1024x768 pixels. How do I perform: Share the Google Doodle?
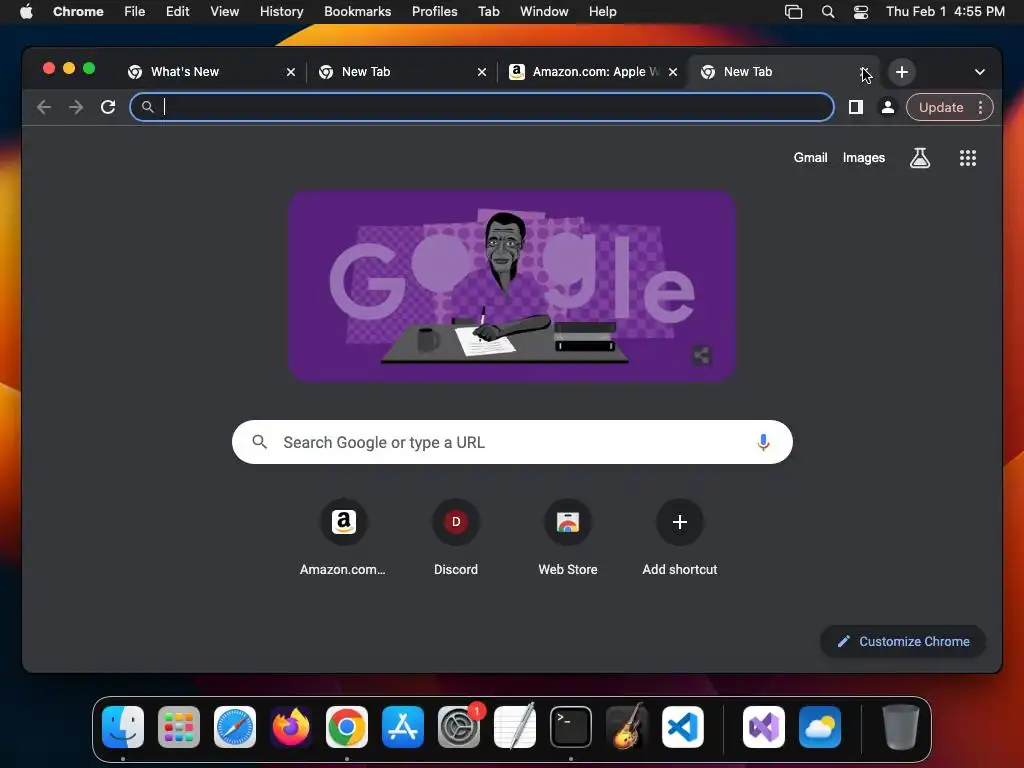pyautogui.click(x=701, y=356)
